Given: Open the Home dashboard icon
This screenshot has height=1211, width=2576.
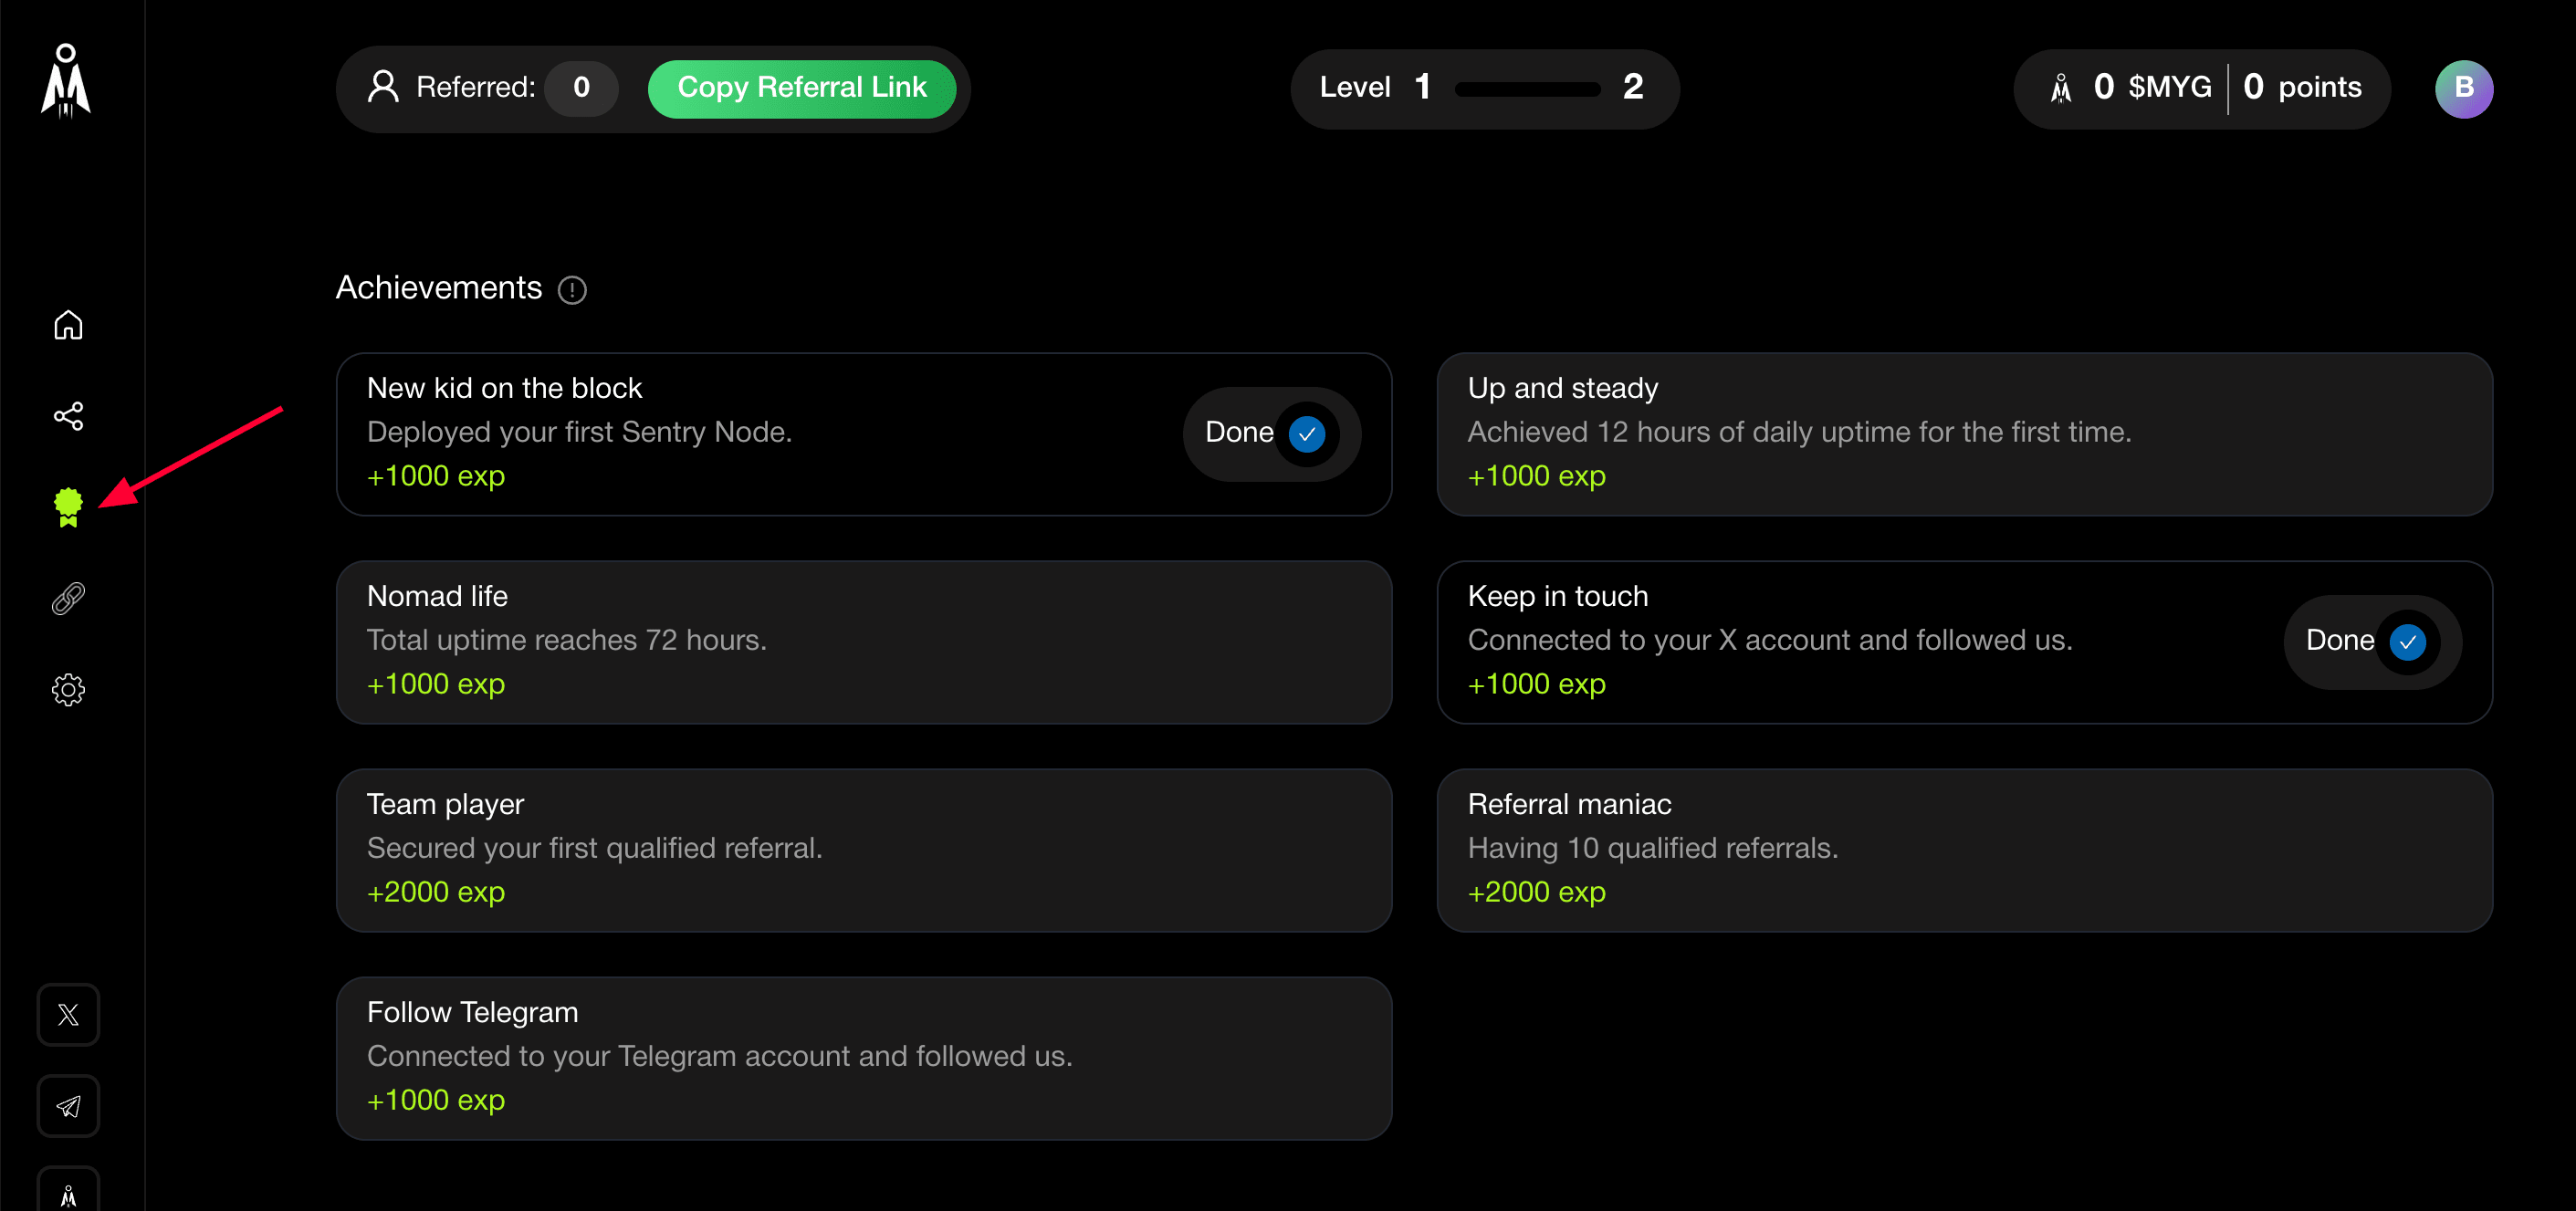Looking at the screenshot, I should click(x=68, y=325).
